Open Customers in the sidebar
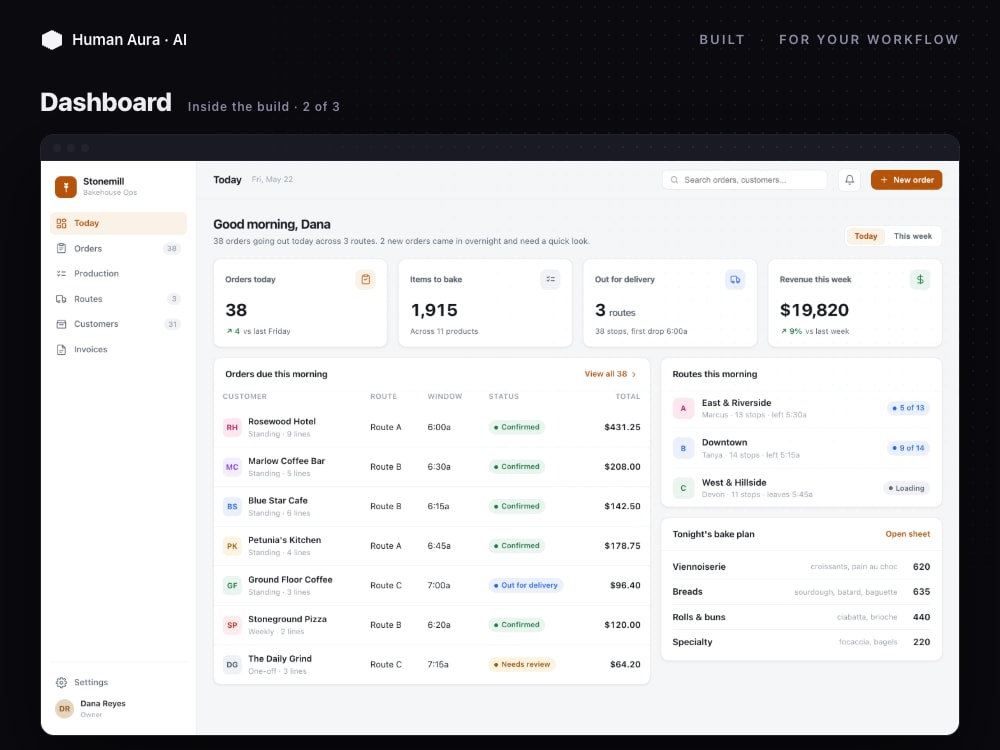This screenshot has width=1000, height=750. pos(118,324)
